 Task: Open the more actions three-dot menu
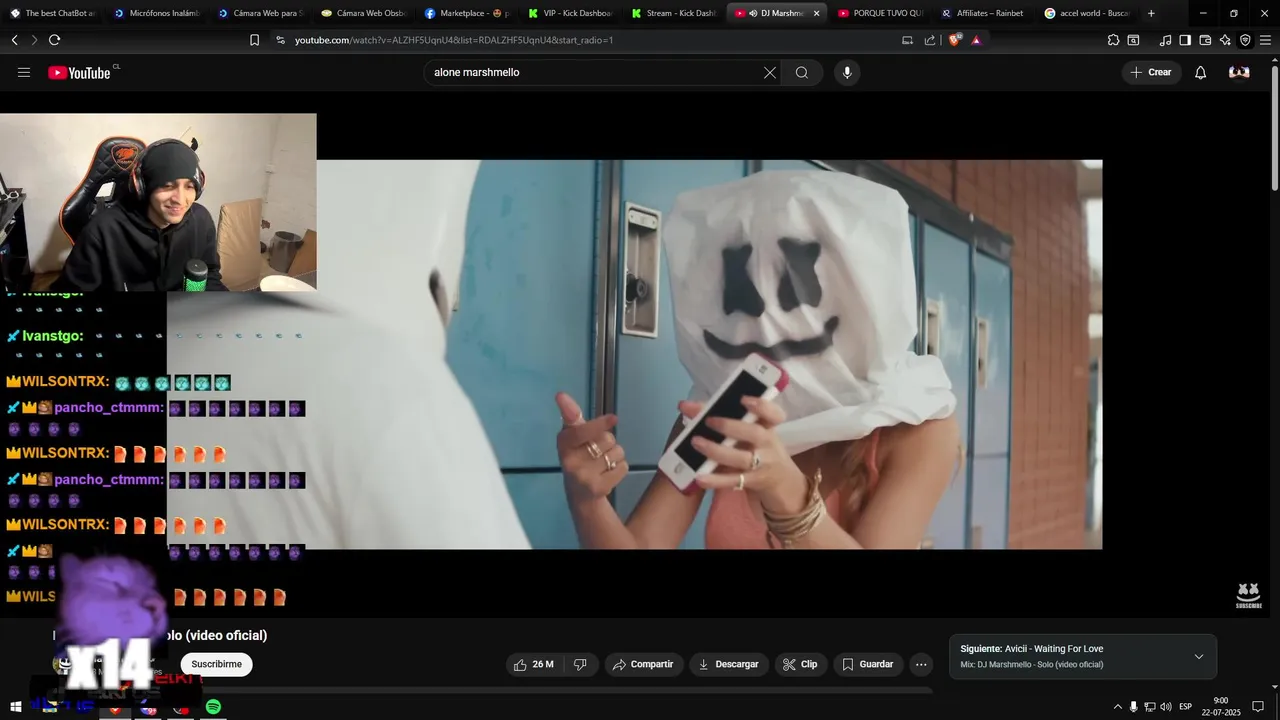pyautogui.click(x=921, y=664)
